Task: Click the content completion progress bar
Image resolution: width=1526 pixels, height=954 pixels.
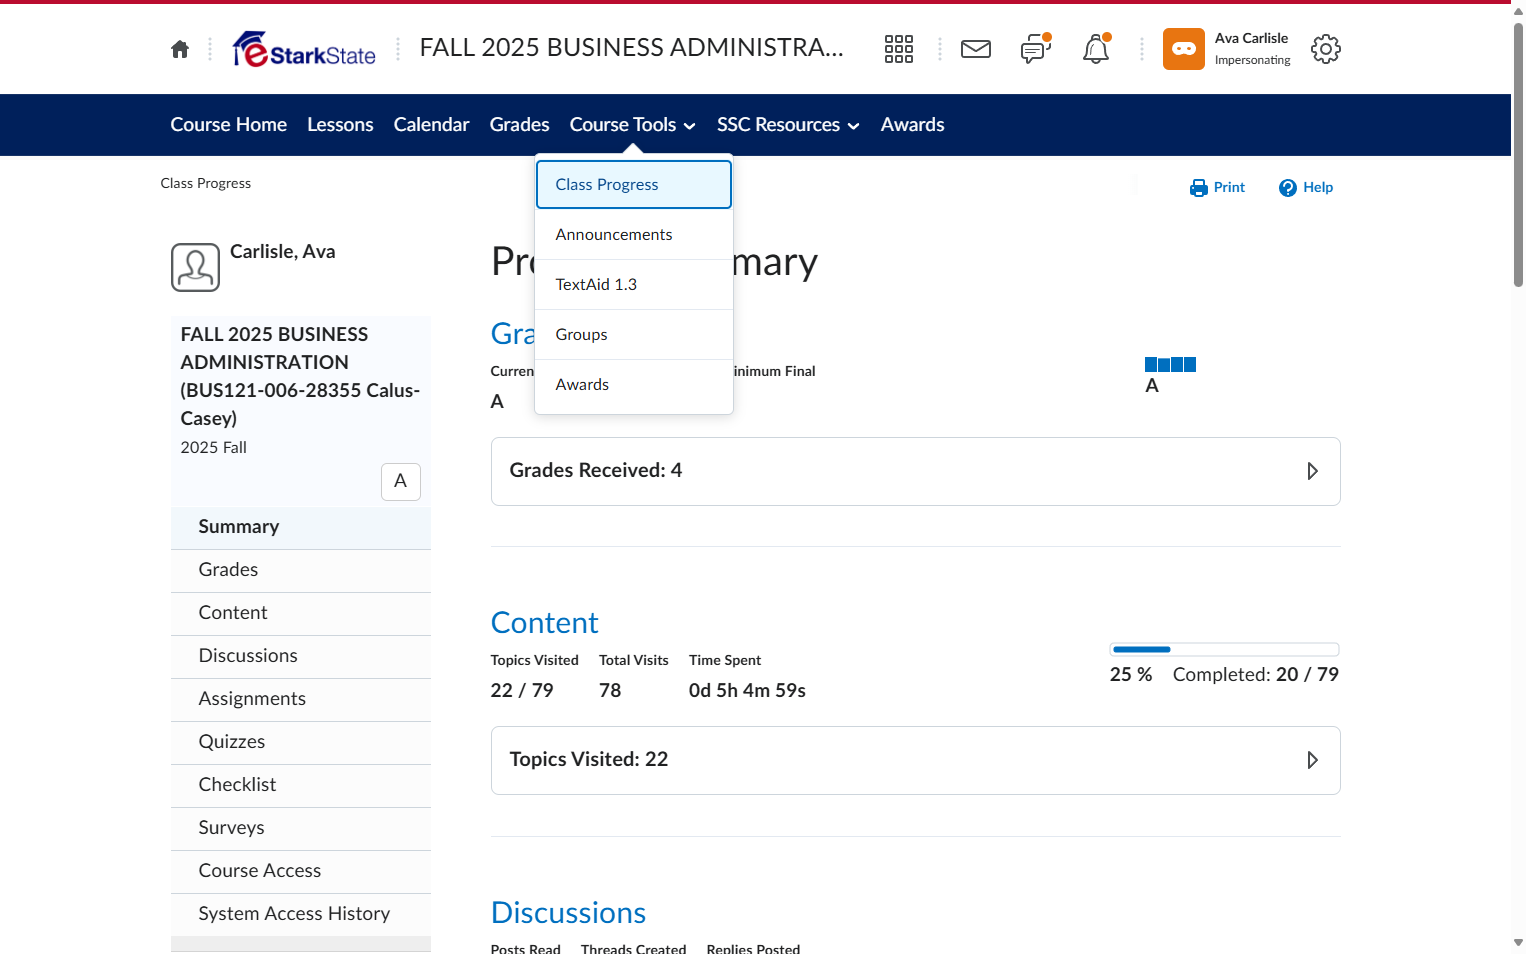Action: pos(1224,649)
